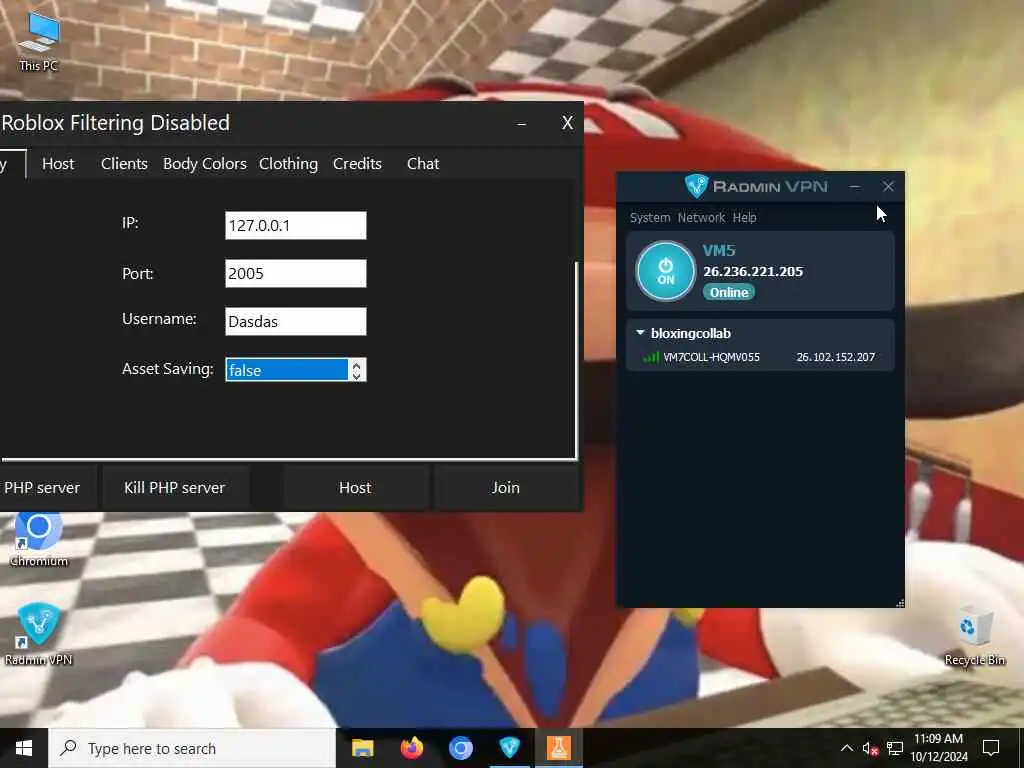Close the Roblox Filtering Disabled window
Image resolution: width=1024 pixels, height=768 pixels.
pyautogui.click(x=567, y=123)
